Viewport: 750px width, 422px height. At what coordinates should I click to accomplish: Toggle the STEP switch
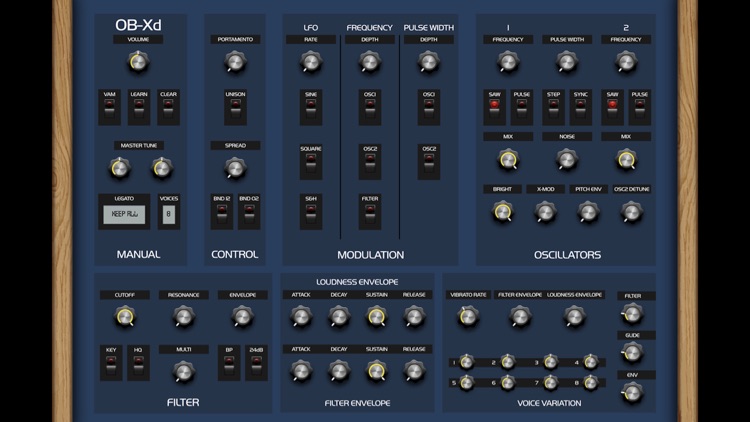[x=553, y=109]
